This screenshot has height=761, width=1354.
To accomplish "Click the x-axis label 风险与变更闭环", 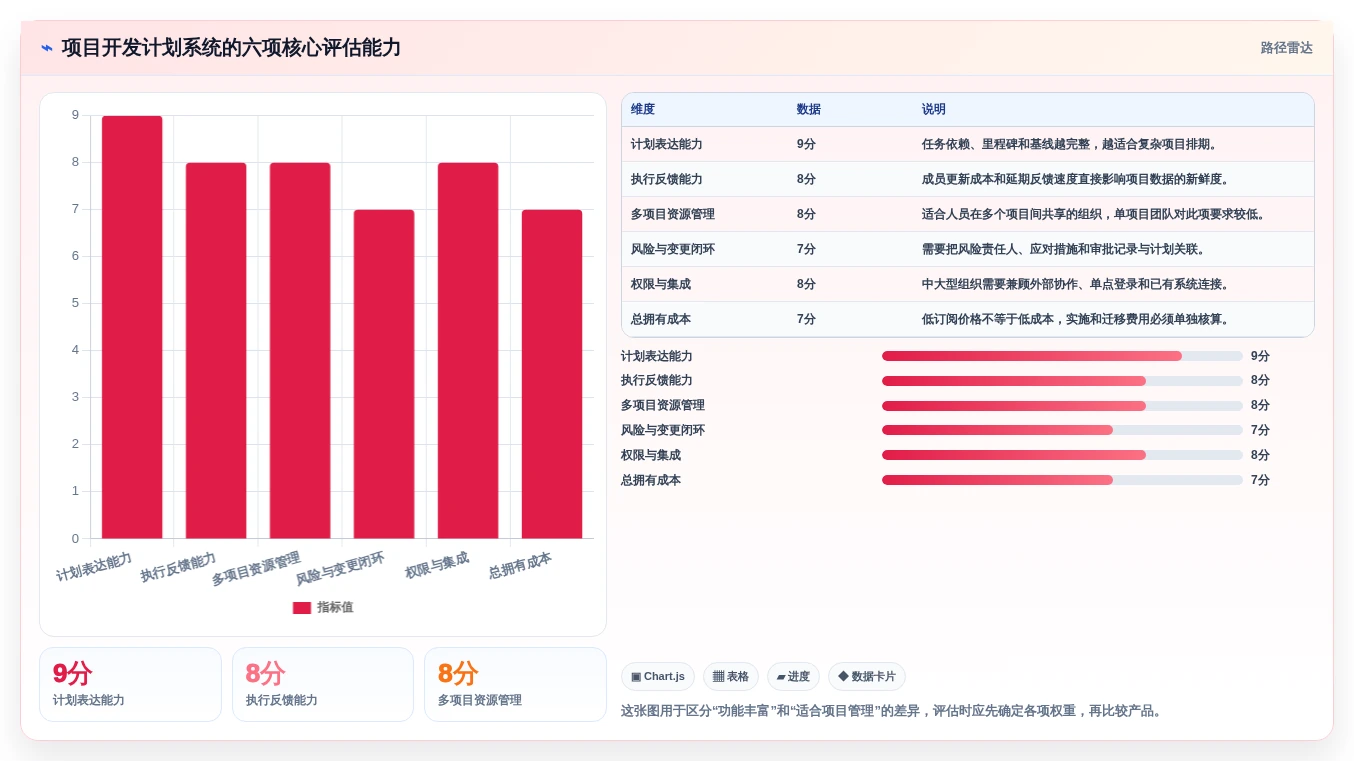I will tap(340, 568).
